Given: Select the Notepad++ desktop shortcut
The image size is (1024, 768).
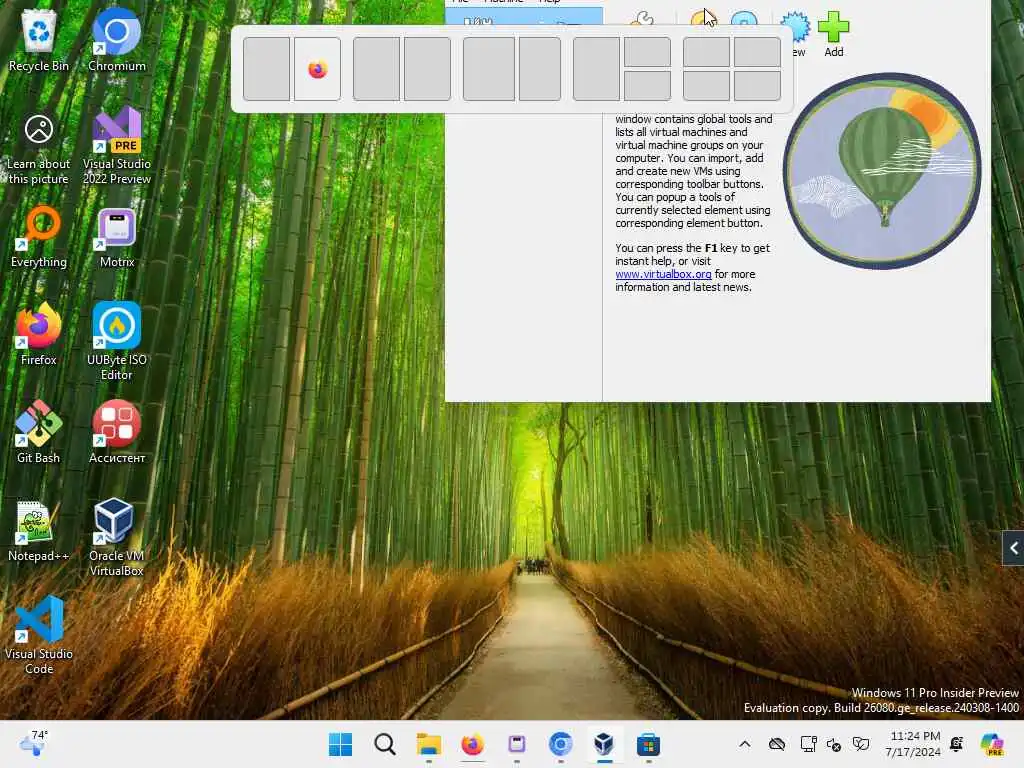Looking at the screenshot, I should (x=39, y=531).
